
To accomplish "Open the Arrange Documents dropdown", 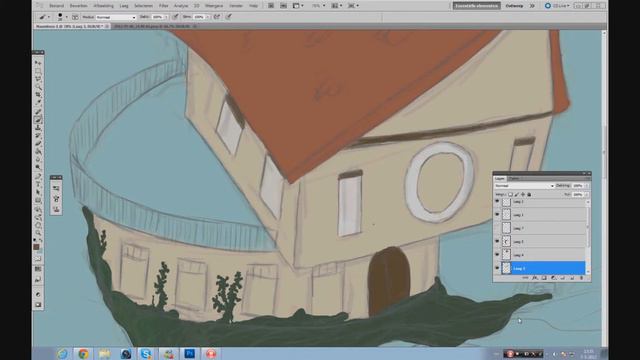I will click(x=337, y=6).
